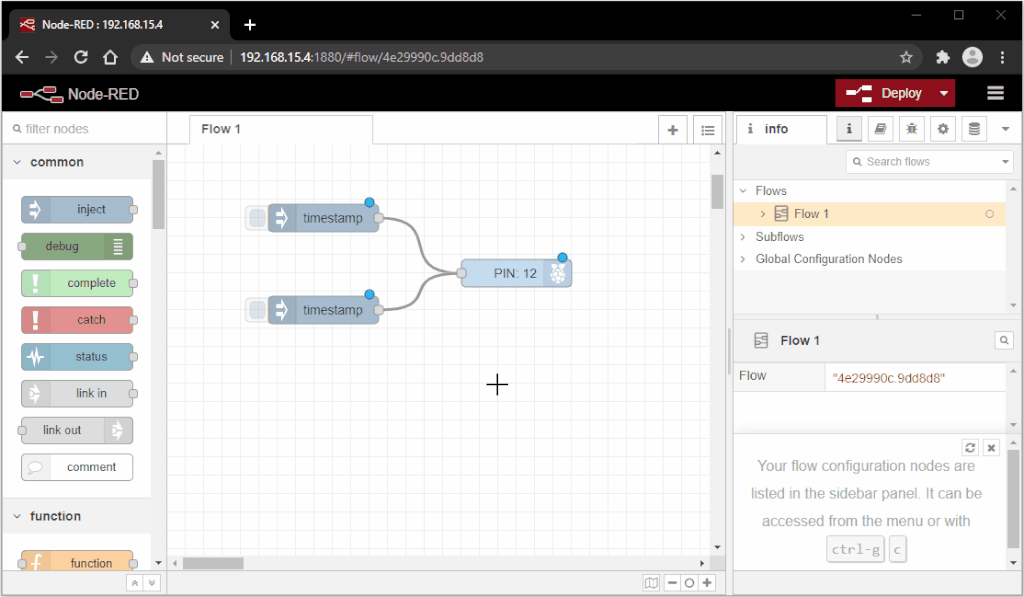The height and width of the screenshot is (597, 1024).
Task: Select the catch node in palette
Action: pos(77,320)
